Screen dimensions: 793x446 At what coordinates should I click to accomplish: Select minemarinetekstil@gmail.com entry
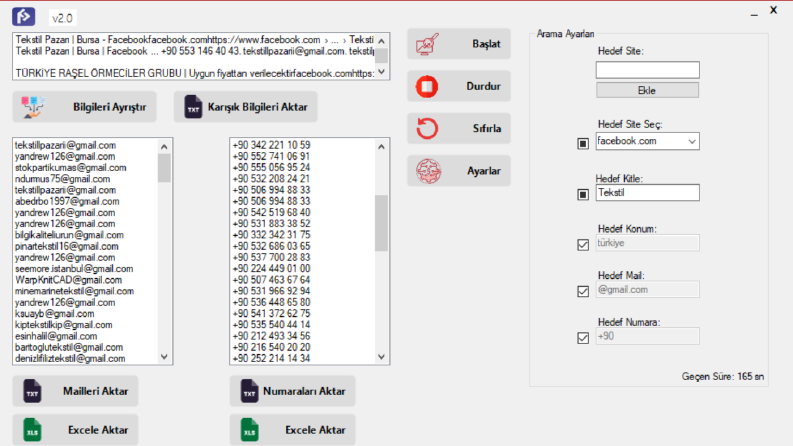74,291
